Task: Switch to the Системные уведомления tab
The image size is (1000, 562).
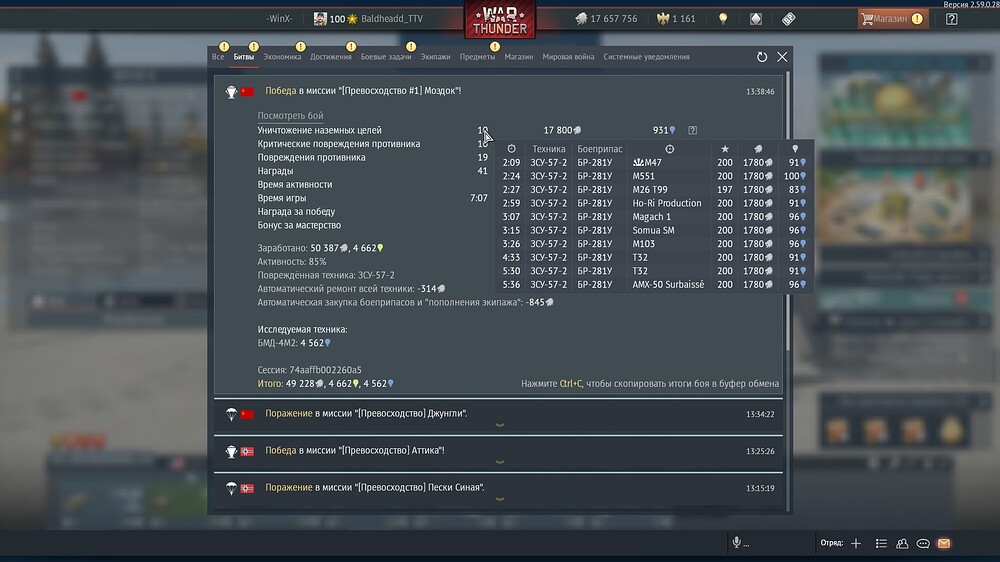Action: (x=646, y=57)
